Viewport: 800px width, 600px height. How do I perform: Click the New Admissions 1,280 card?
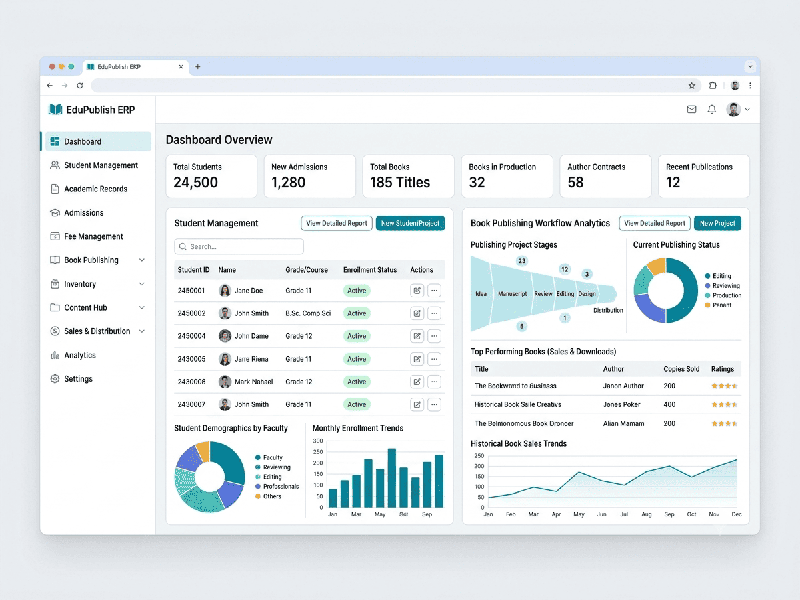click(310, 176)
